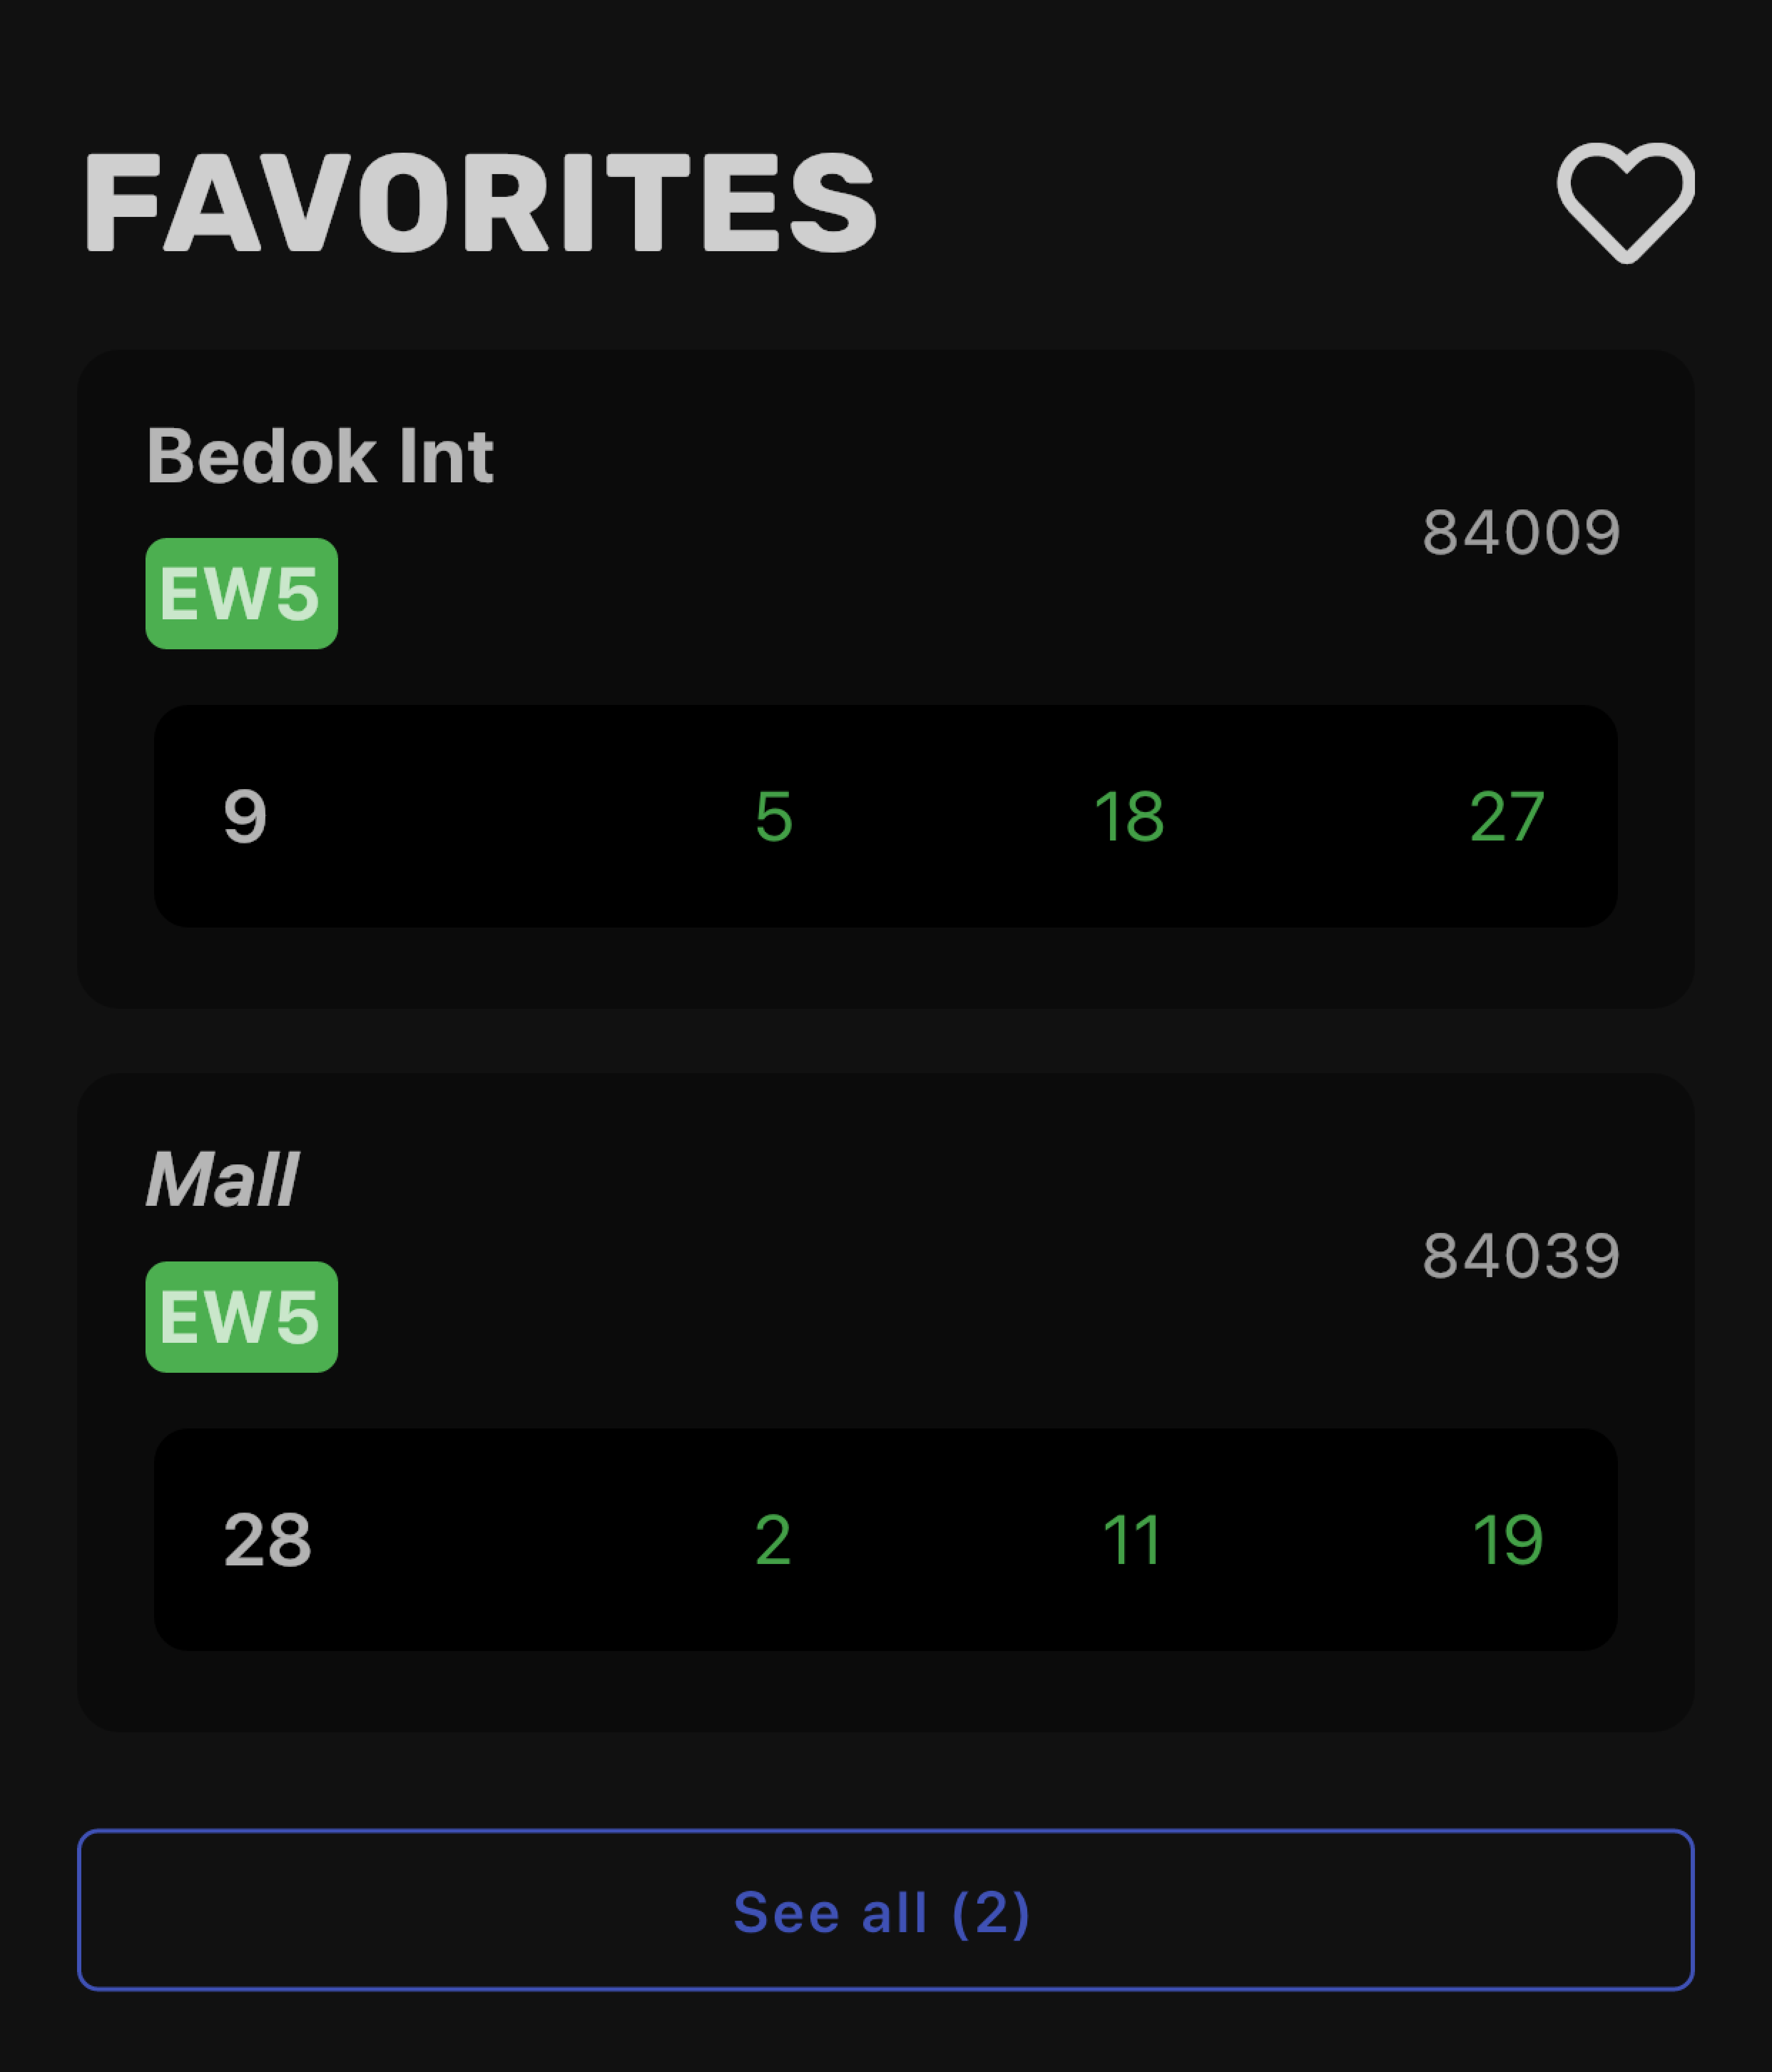Click the heart favorites icon

(1625, 202)
